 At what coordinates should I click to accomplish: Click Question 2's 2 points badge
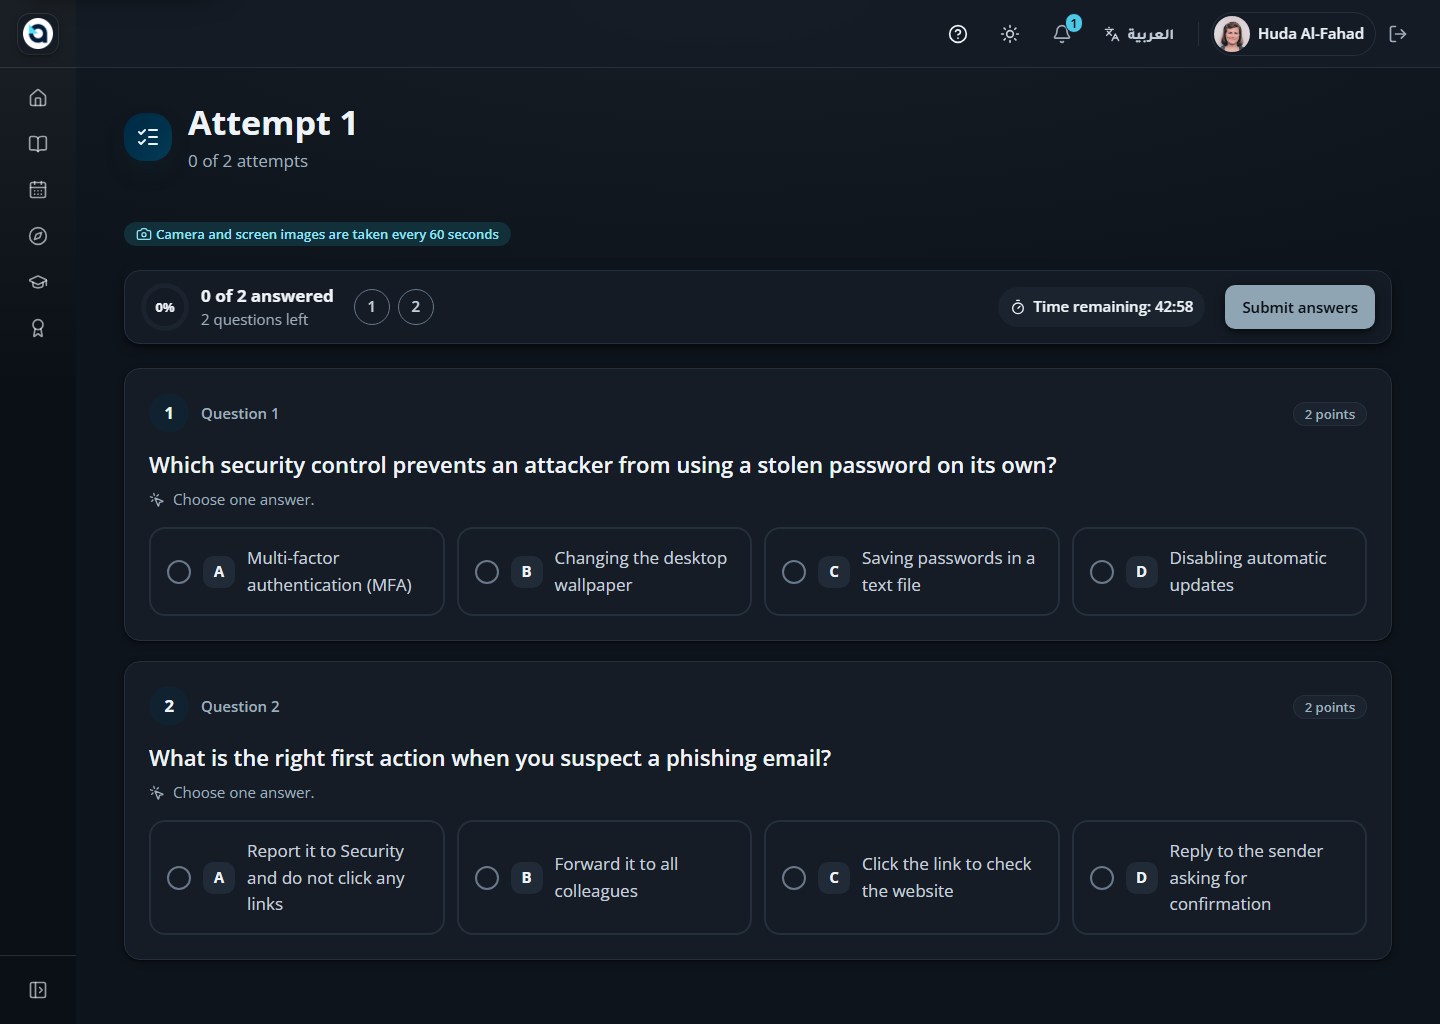click(x=1329, y=707)
